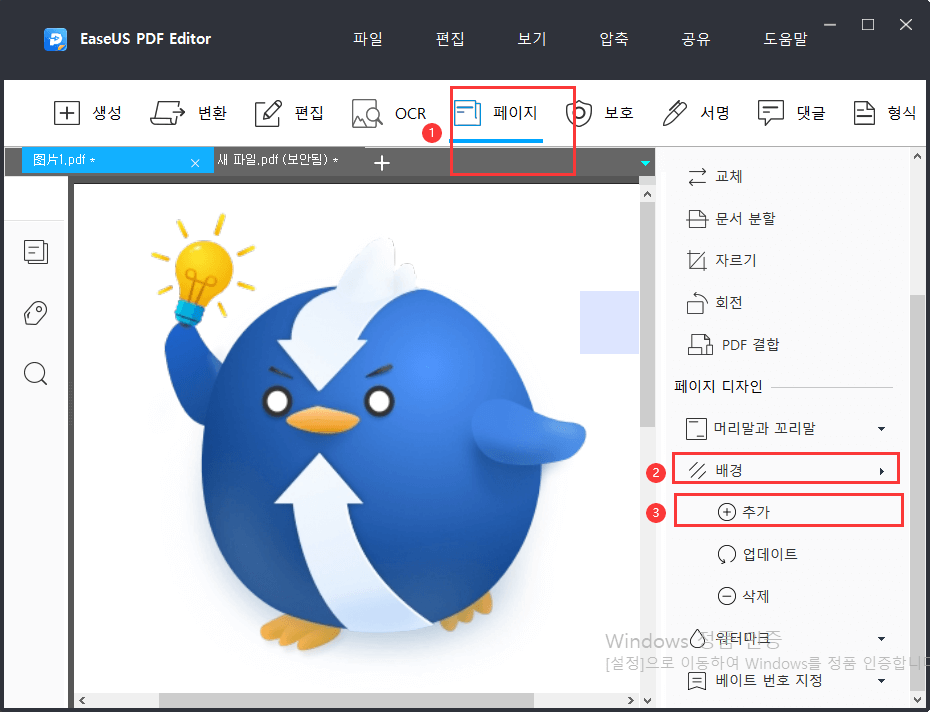Expand 머리말과 꼬리말 header footer dropdown
The image size is (930, 712).
tap(881, 428)
